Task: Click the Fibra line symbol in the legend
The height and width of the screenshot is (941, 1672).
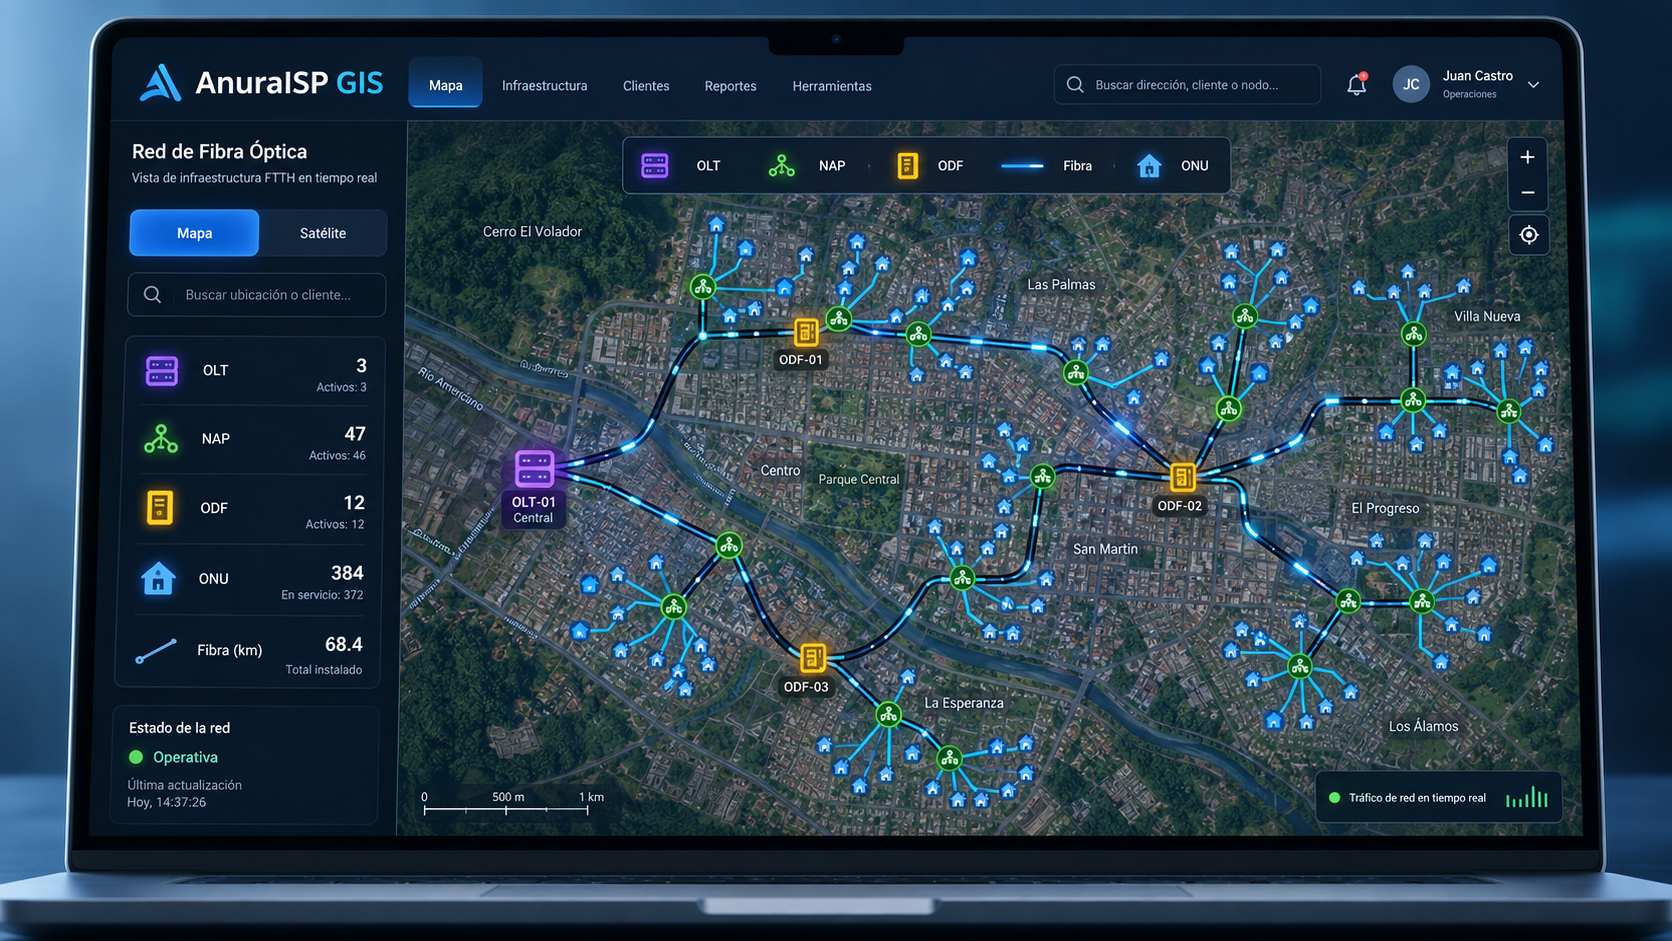Action: click(x=1022, y=166)
